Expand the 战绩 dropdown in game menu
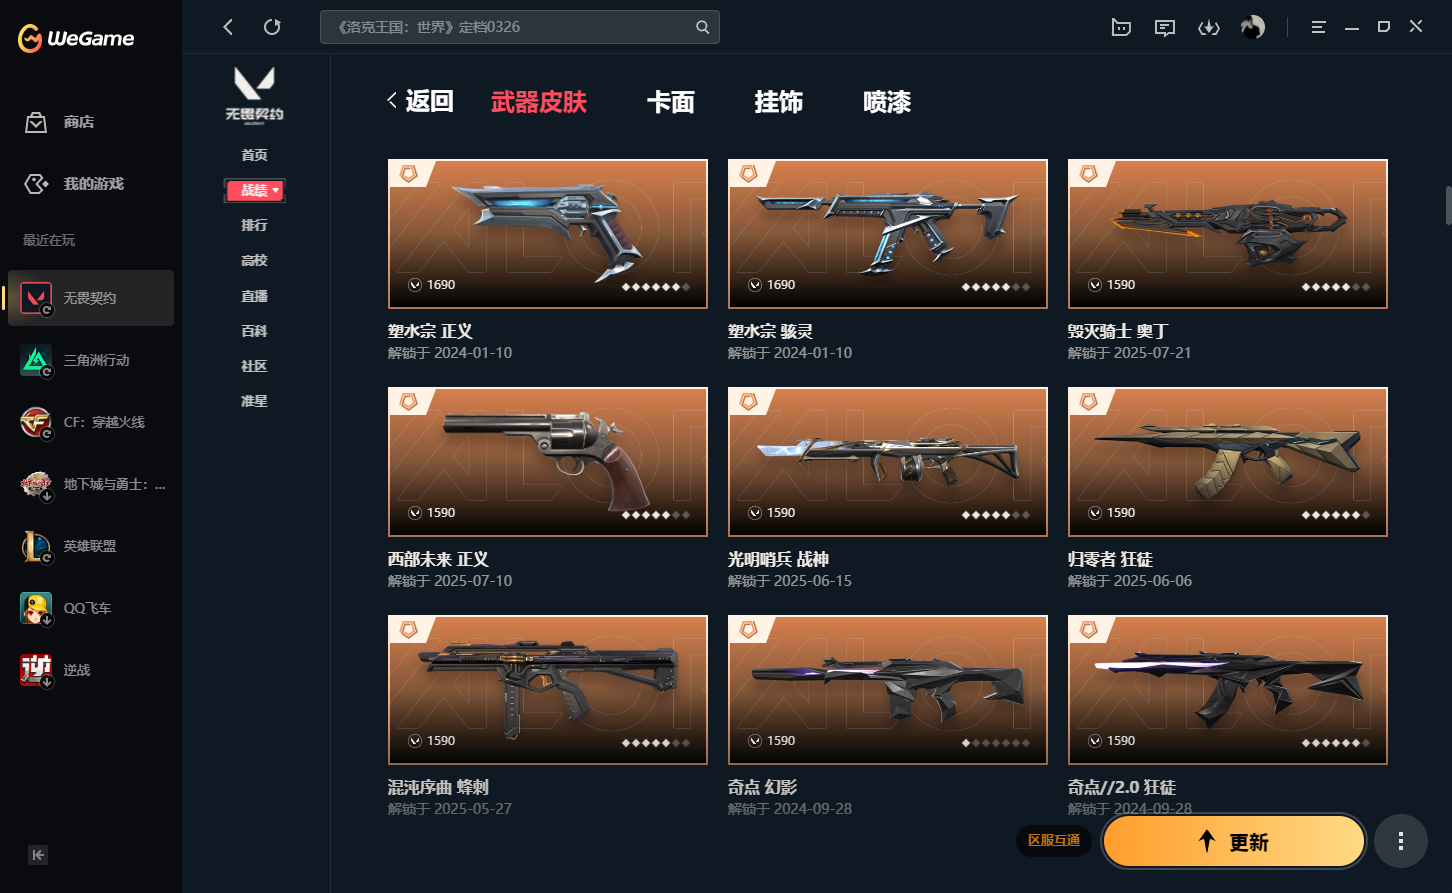Image resolution: width=1452 pixels, height=893 pixels. 255,190
